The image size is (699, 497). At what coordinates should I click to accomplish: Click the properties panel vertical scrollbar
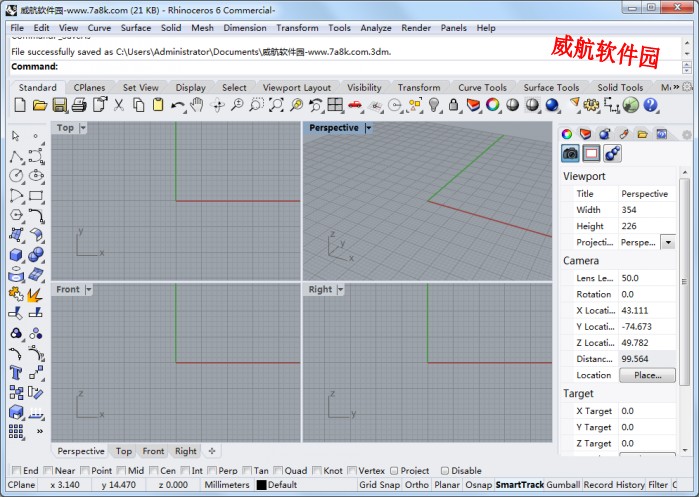684,281
